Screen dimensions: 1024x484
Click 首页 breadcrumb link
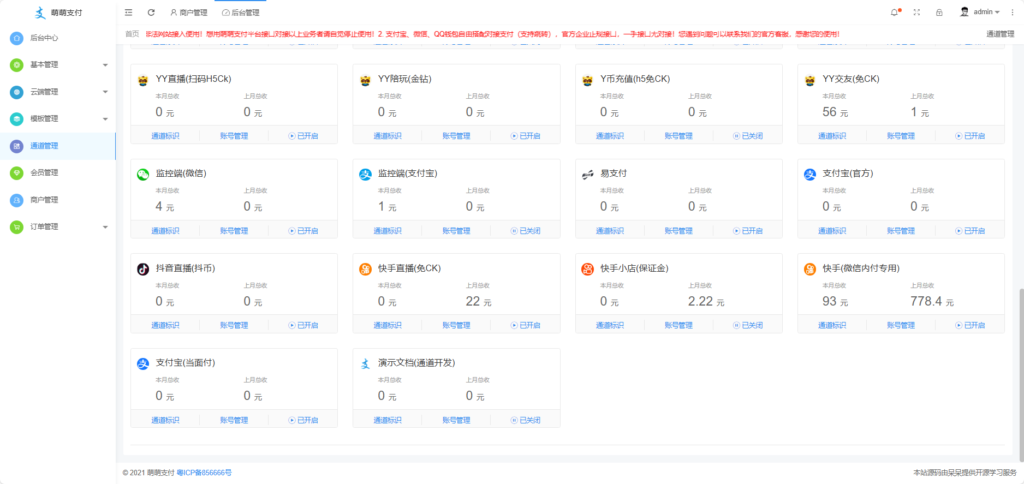pyautogui.click(x=132, y=33)
